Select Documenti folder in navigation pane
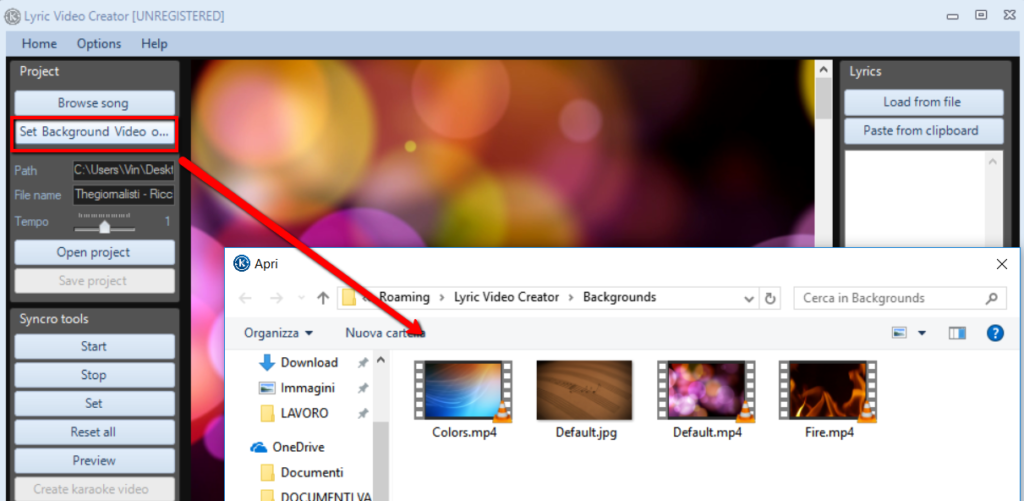Viewport: 1024px width, 501px height. (312, 472)
